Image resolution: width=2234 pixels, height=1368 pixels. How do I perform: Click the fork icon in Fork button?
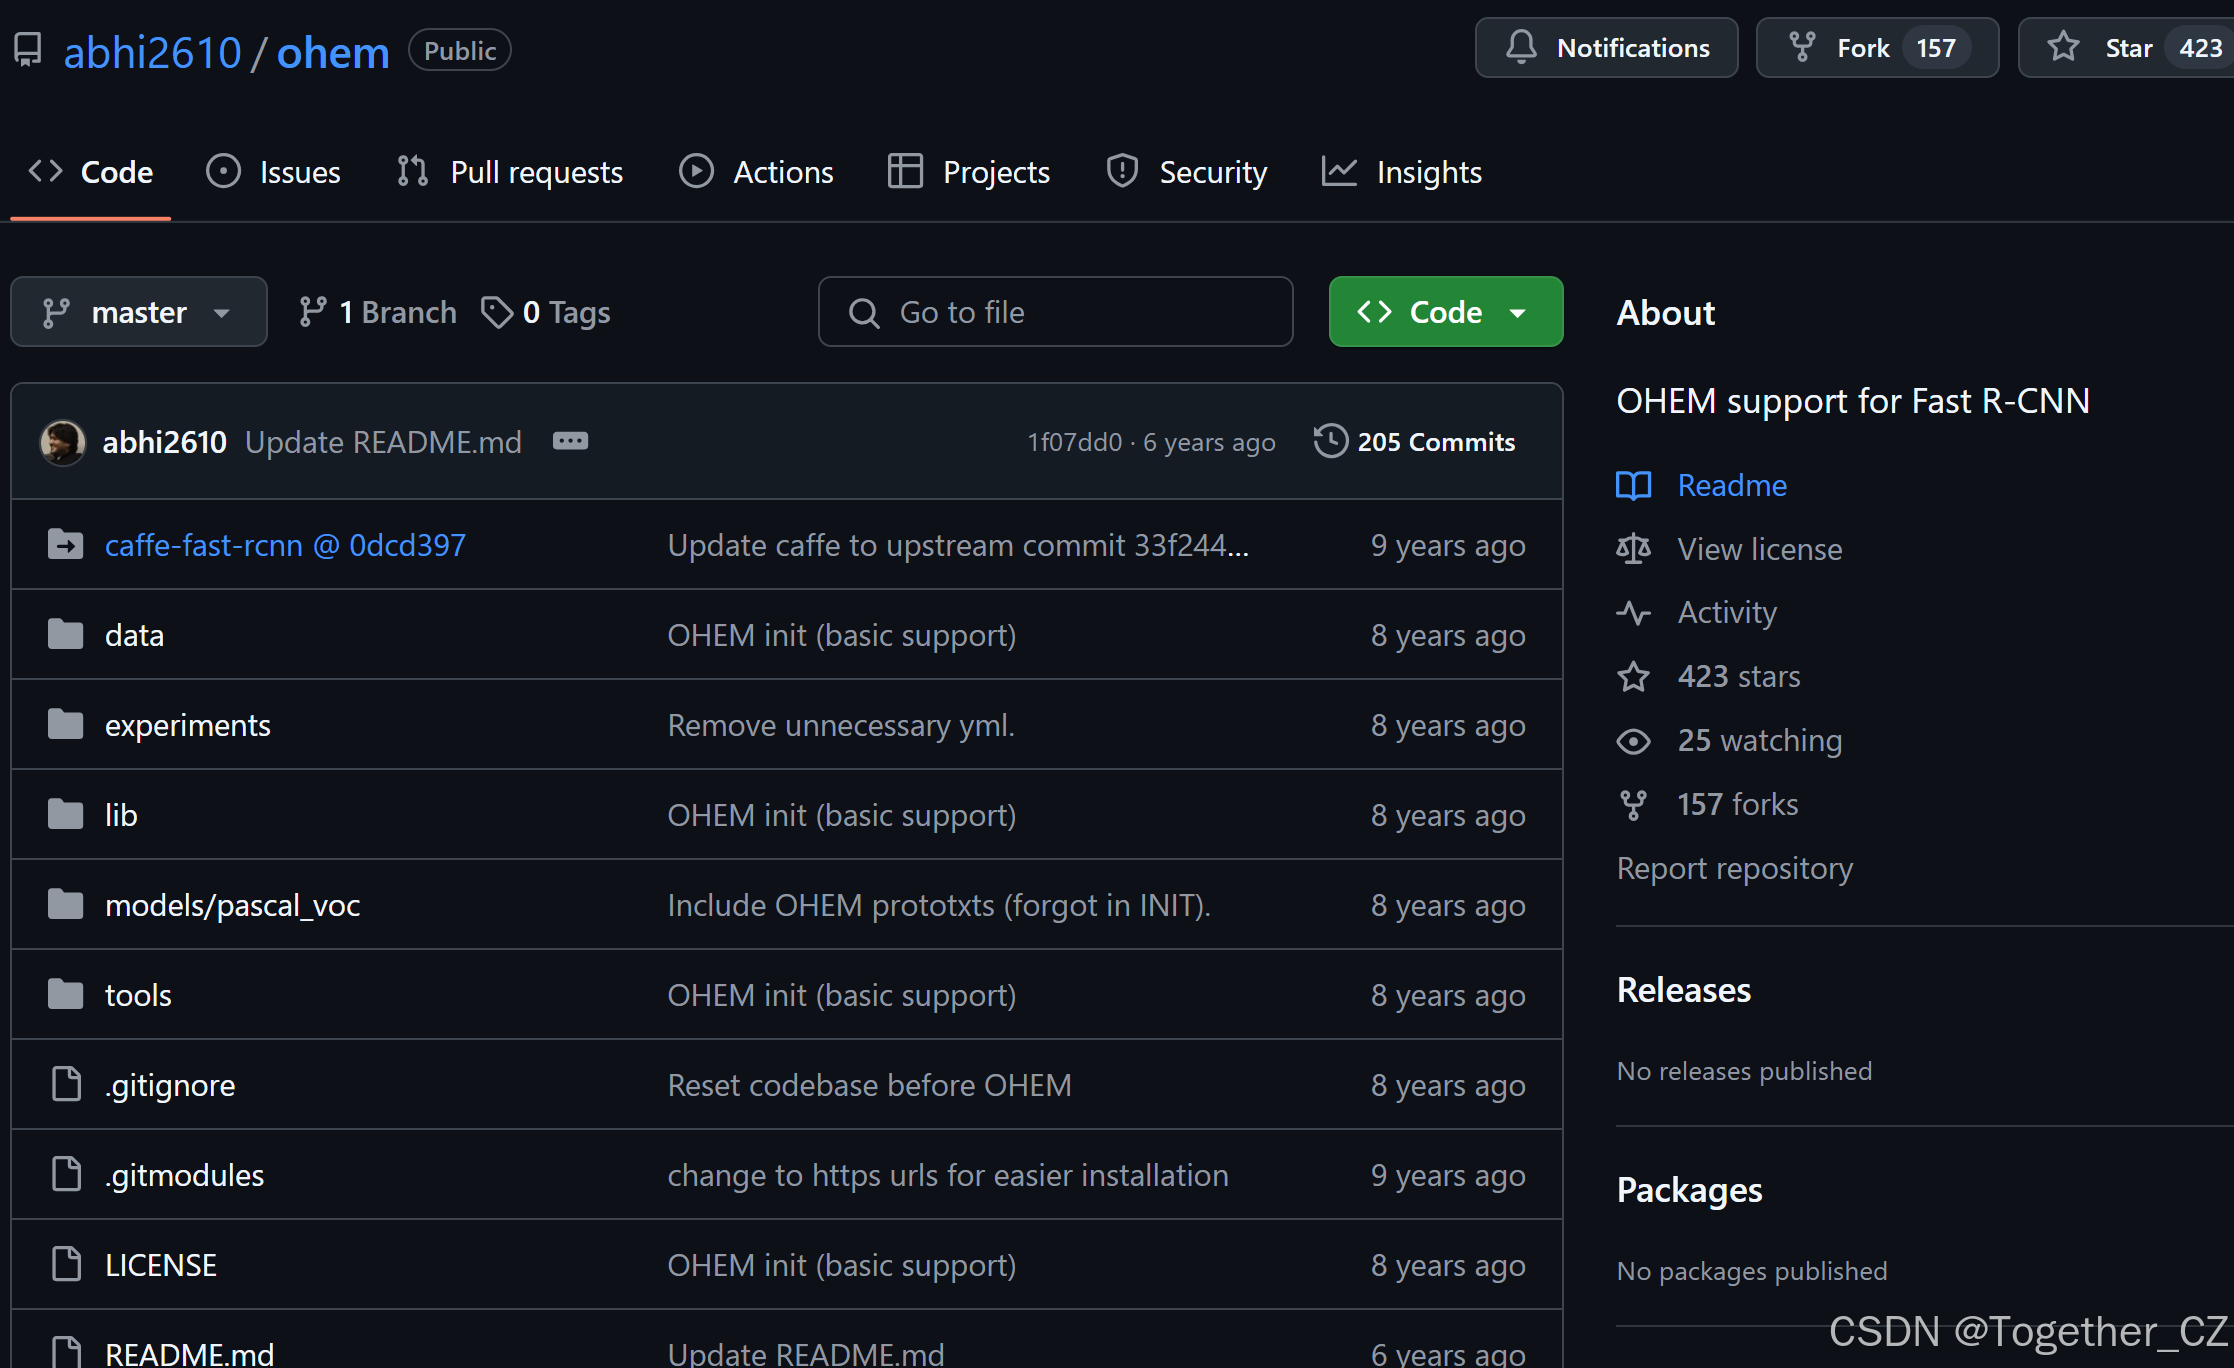pyautogui.click(x=1802, y=47)
